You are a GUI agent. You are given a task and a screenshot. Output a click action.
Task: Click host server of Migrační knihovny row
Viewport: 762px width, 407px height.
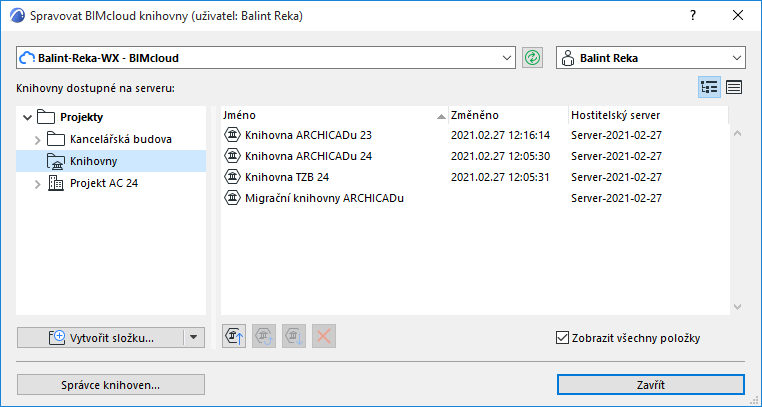coord(616,198)
